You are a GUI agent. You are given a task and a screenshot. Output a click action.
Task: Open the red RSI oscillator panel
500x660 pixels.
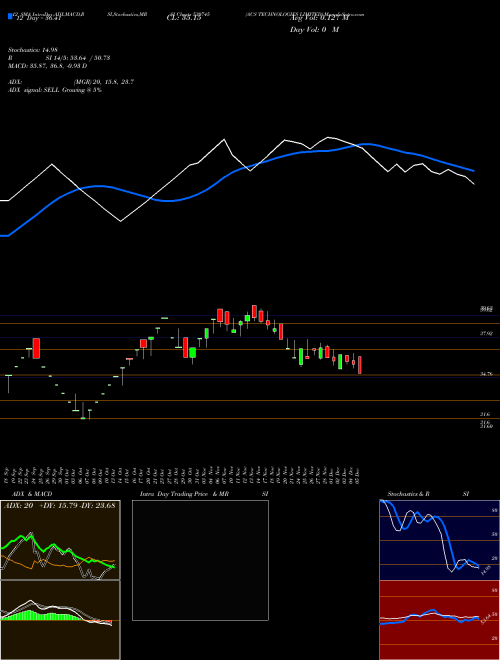(x=440, y=620)
